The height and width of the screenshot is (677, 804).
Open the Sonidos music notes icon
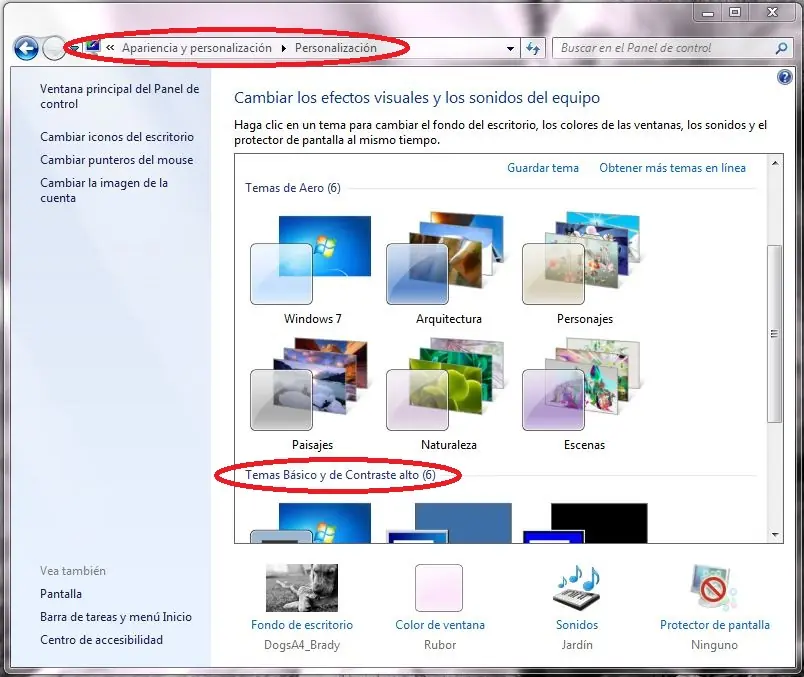pyautogui.click(x=577, y=588)
